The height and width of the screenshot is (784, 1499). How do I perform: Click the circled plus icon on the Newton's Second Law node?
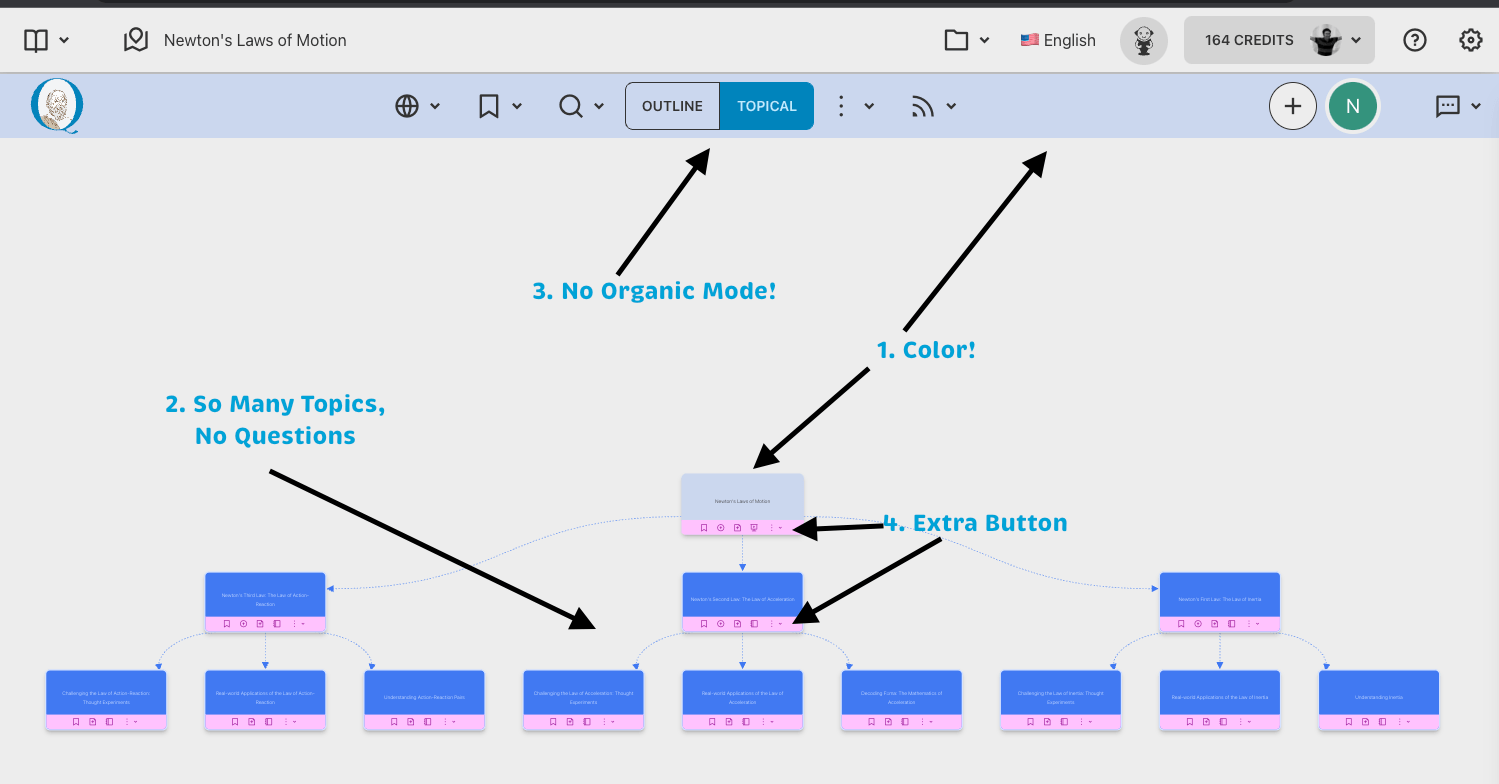pyautogui.click(x=721, y=624)
